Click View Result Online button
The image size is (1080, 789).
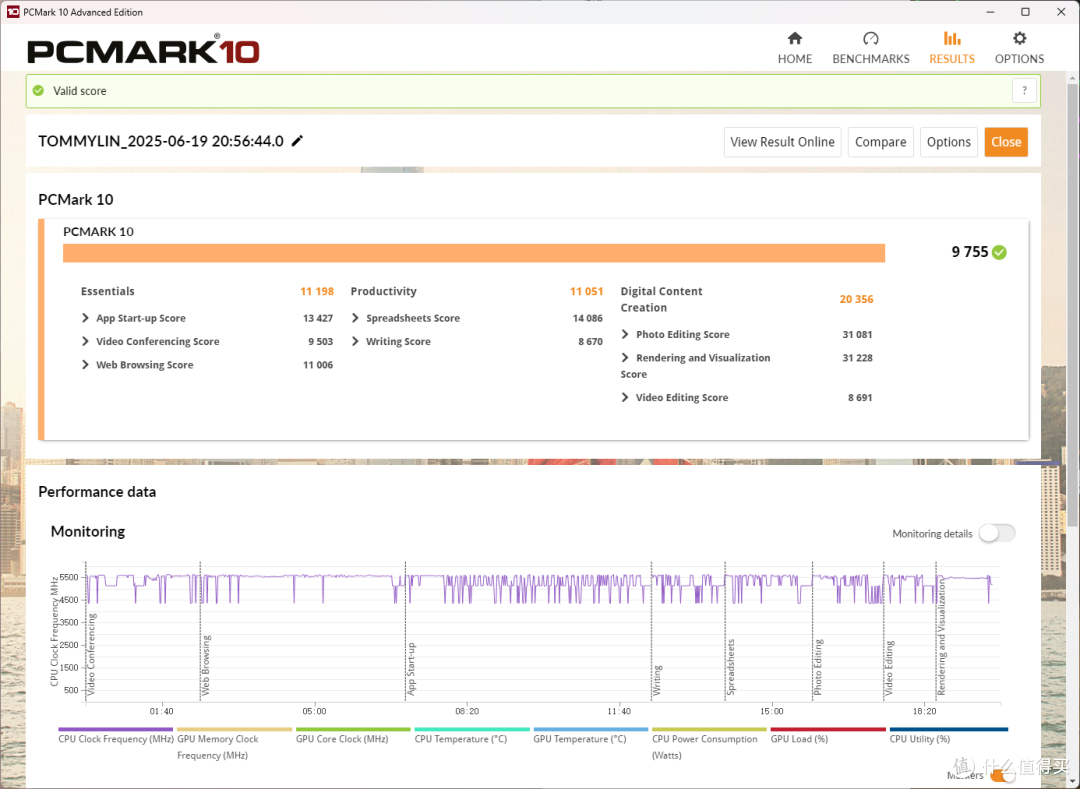coord(782,142)
